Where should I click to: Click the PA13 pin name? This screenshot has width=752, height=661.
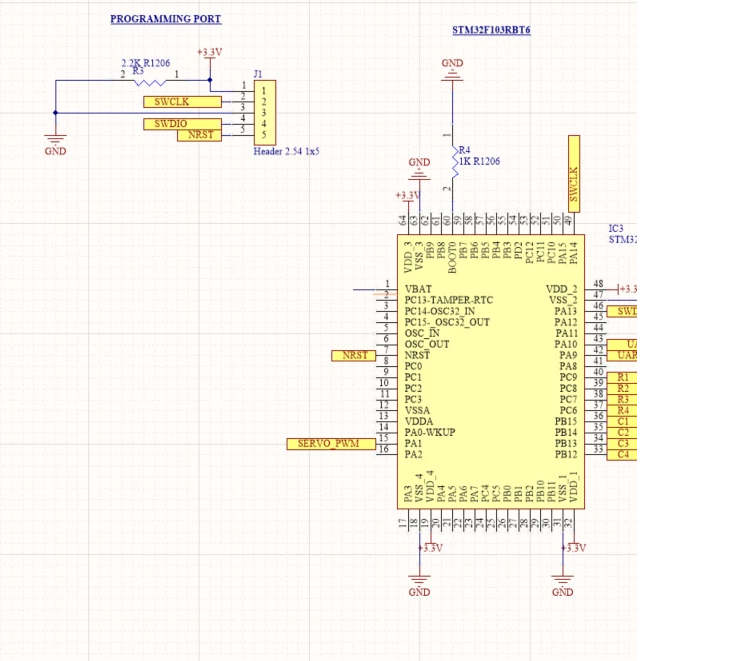566,311
